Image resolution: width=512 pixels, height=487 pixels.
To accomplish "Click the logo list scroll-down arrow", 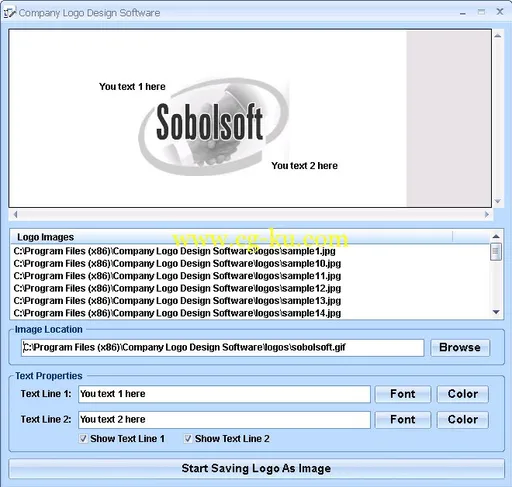I will (x=496, y=312).
